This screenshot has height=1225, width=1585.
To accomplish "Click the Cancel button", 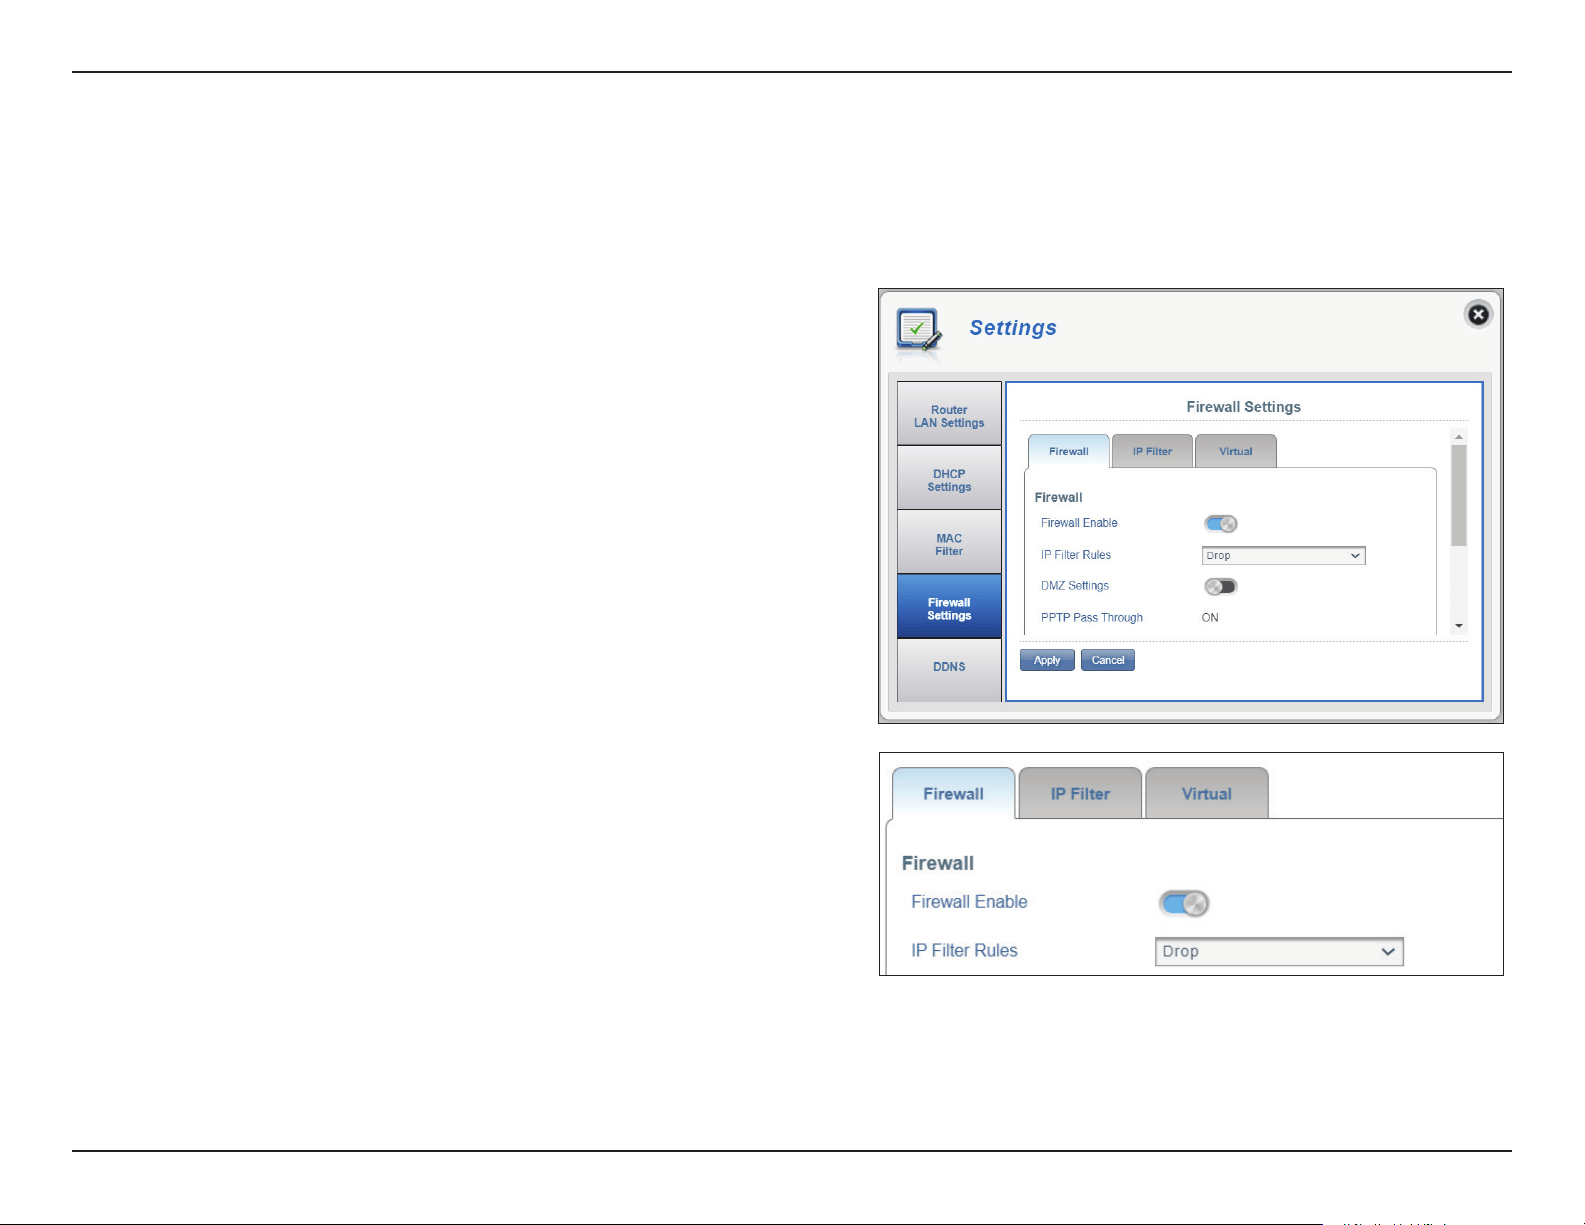I will pos(1108,660).
